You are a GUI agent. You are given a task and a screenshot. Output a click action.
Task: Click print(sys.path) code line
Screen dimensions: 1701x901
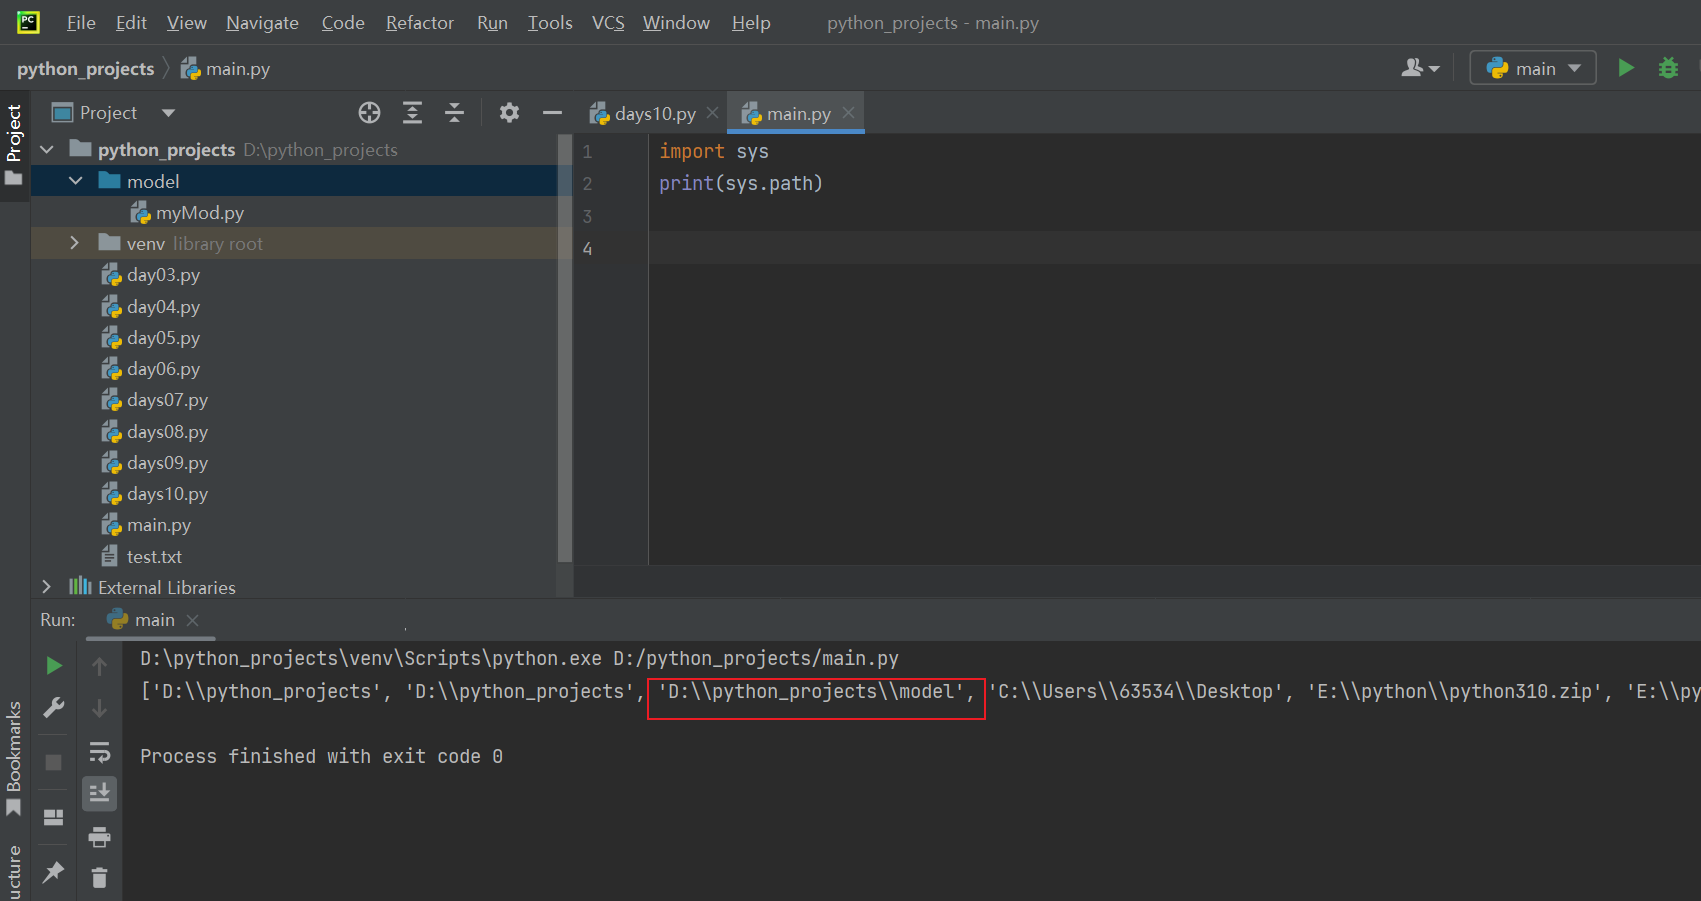coord(741,183)
